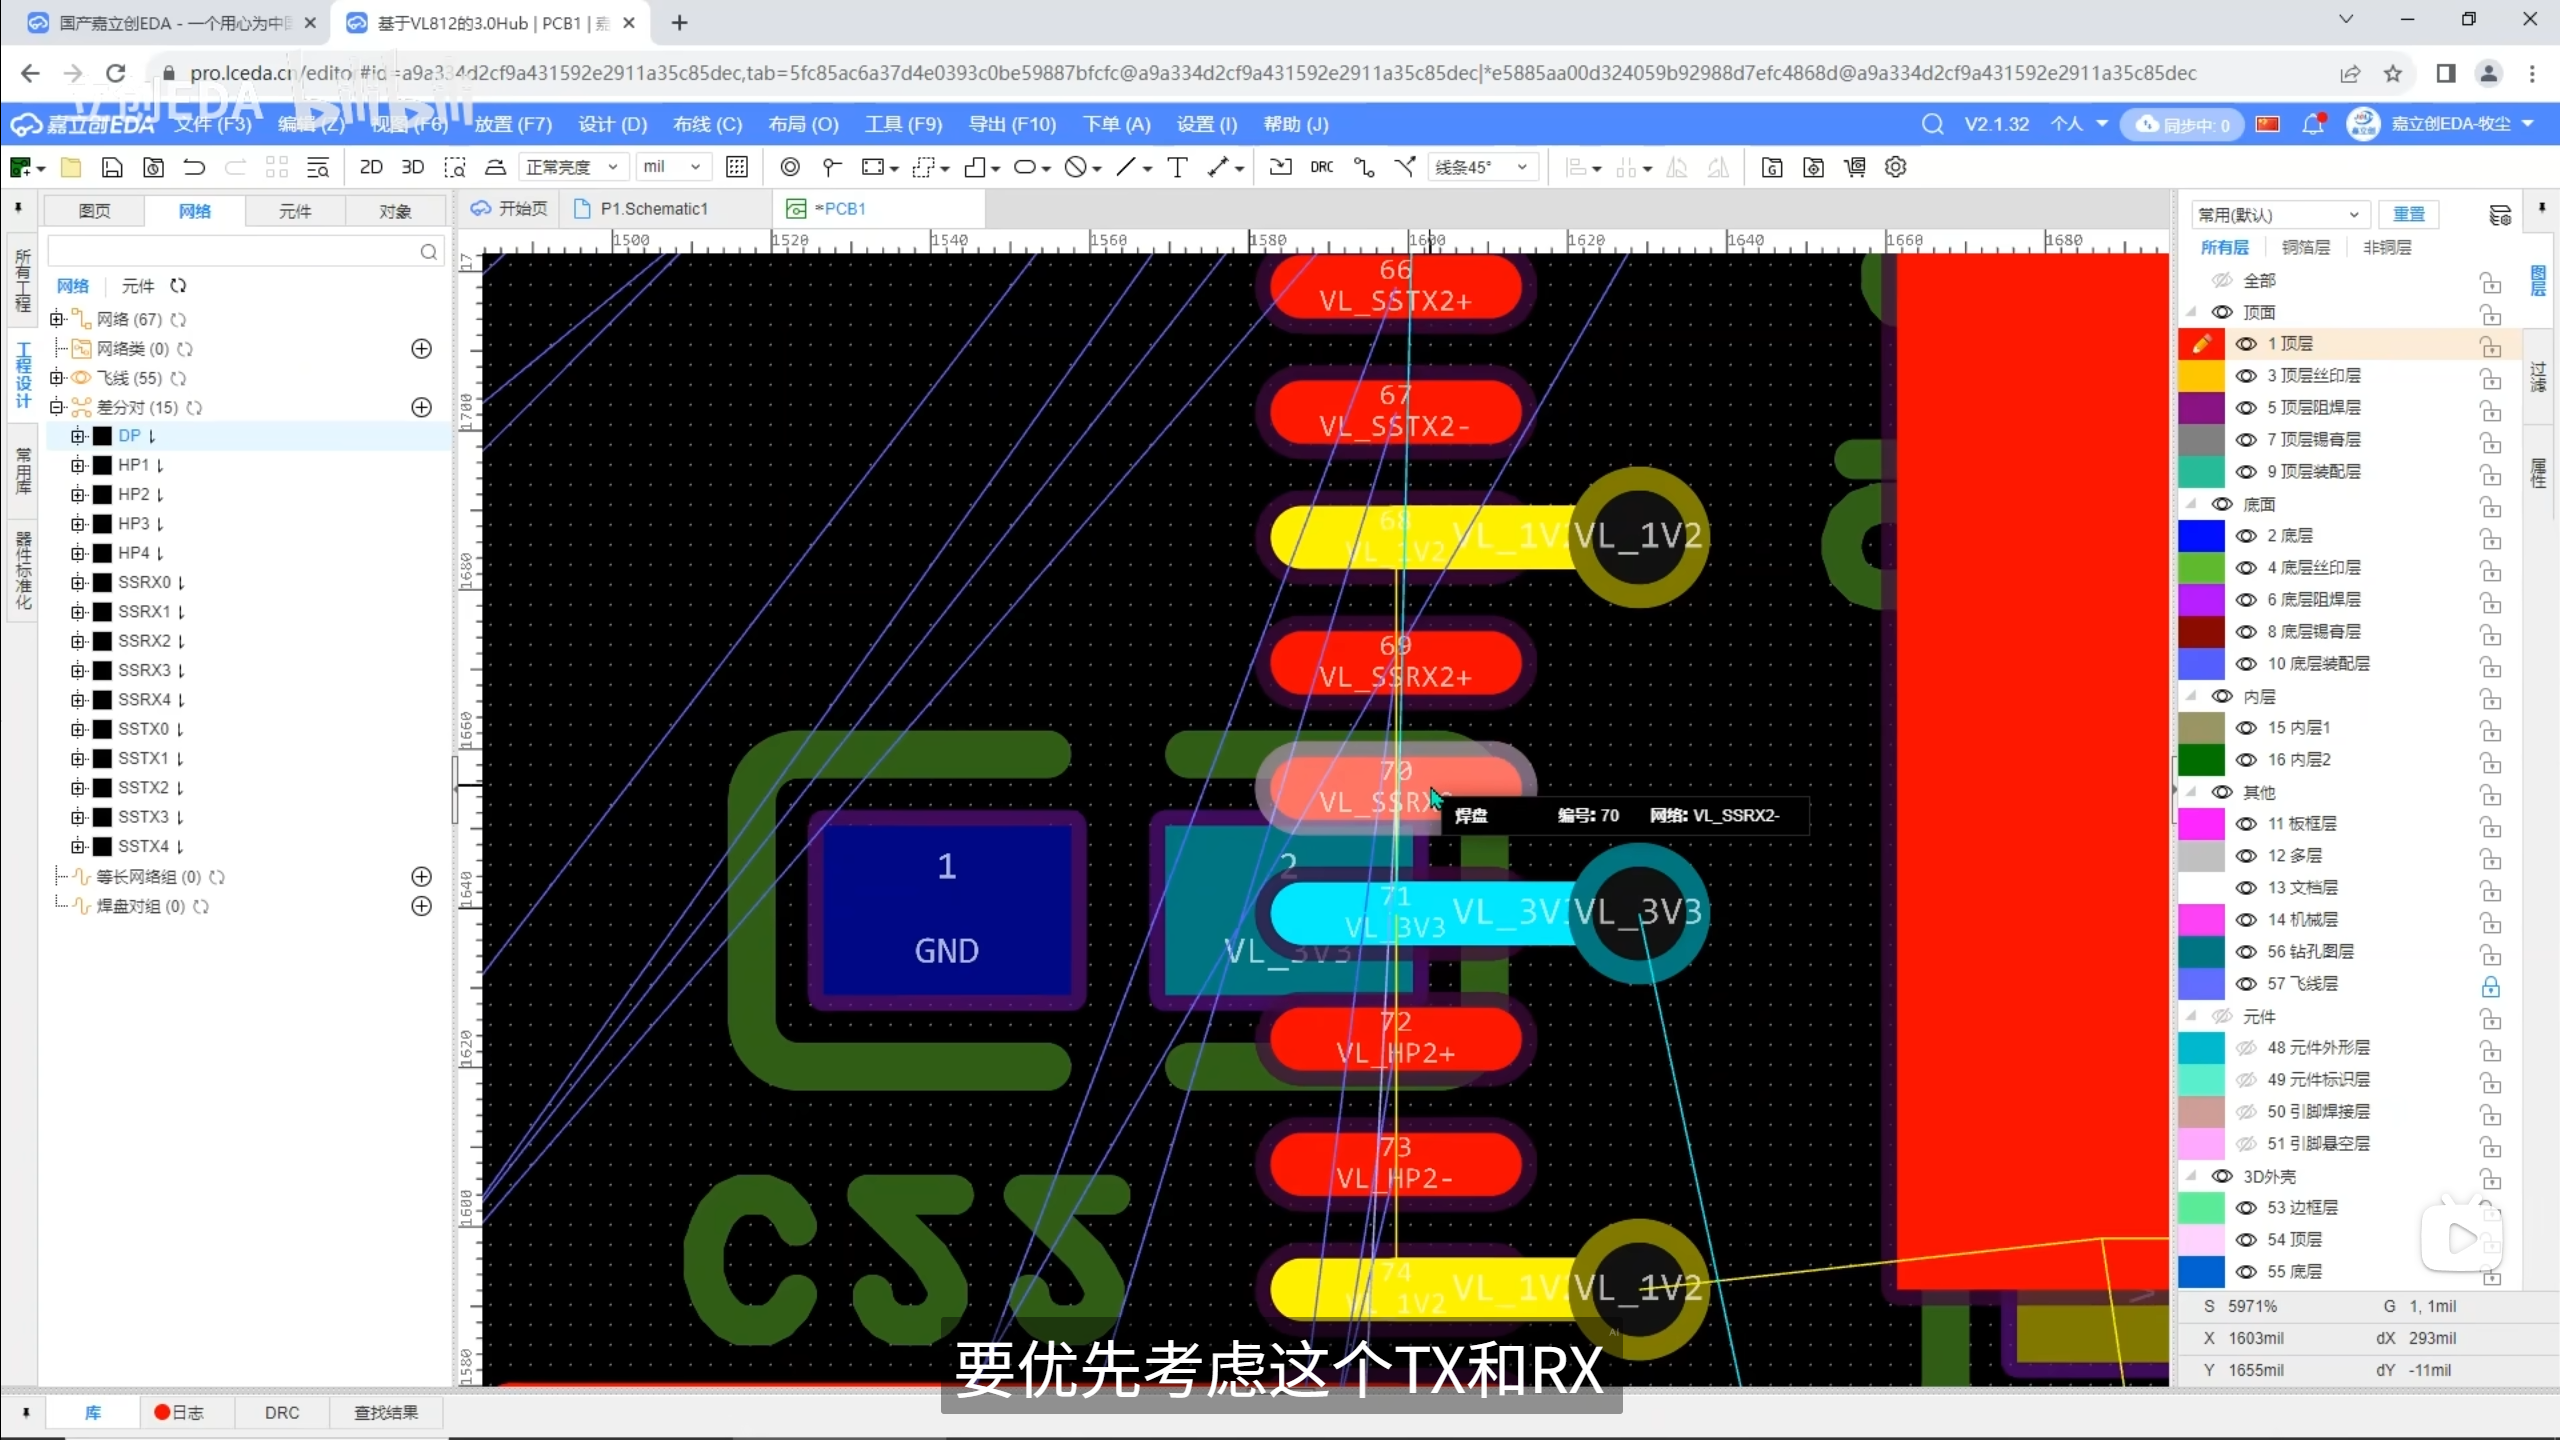Select the via placement icon

coord(790,167)
